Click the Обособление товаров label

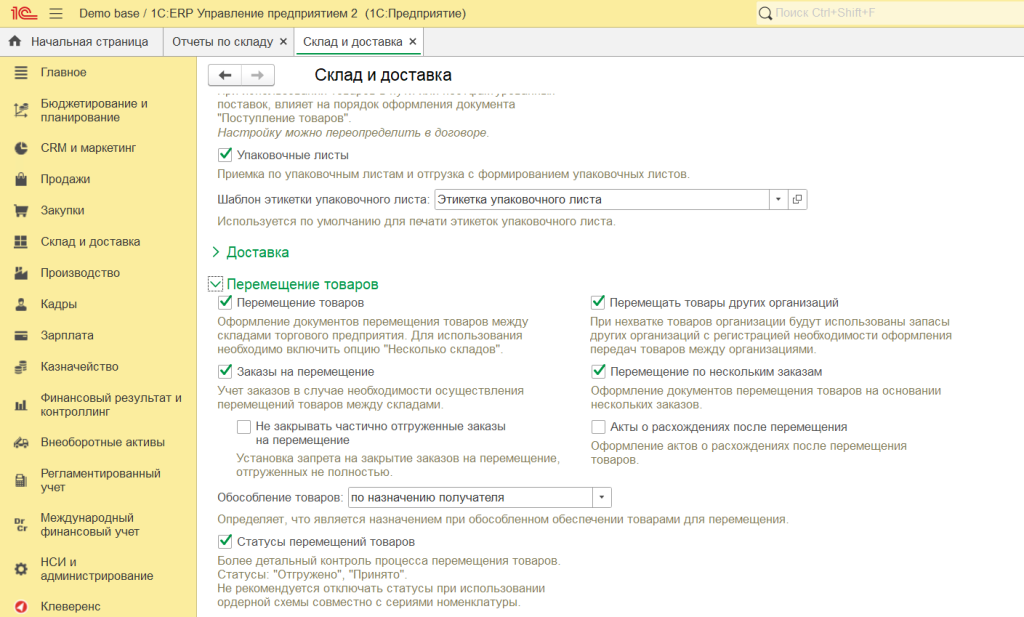pos(280,498)
